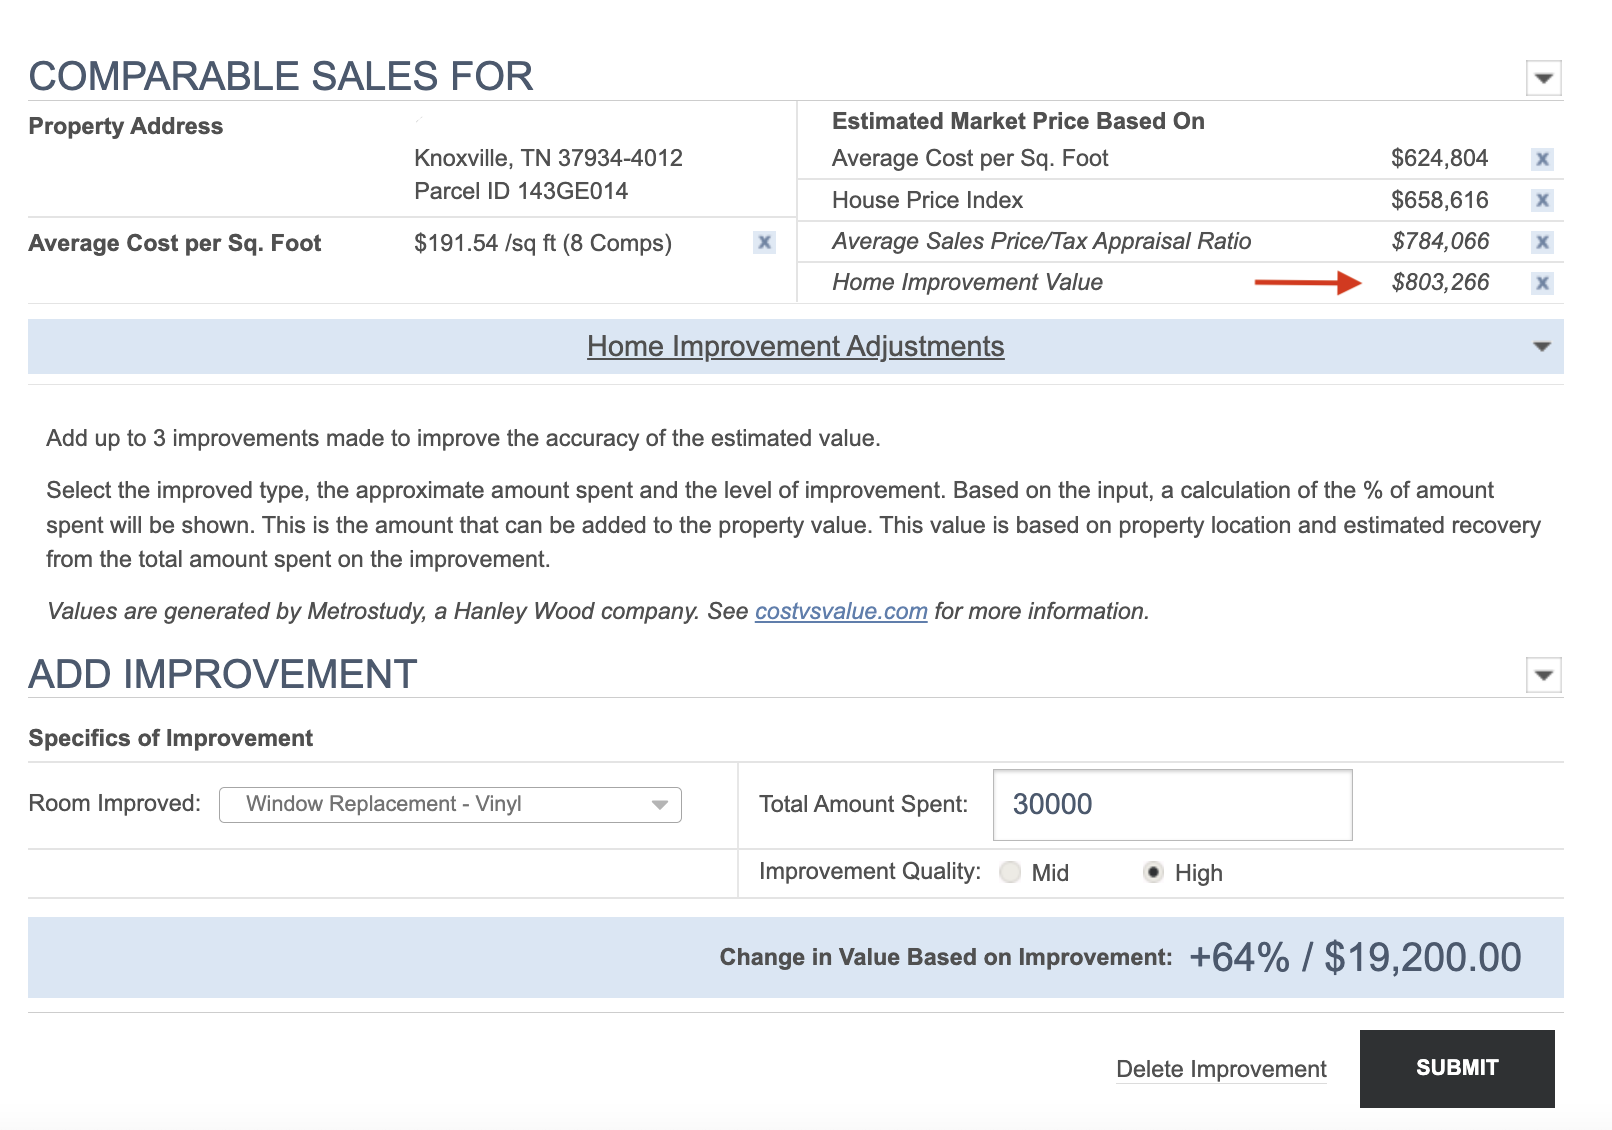Open the costvsvalue.com link
The image size is (1612, 1130).
tap(841, 611)
